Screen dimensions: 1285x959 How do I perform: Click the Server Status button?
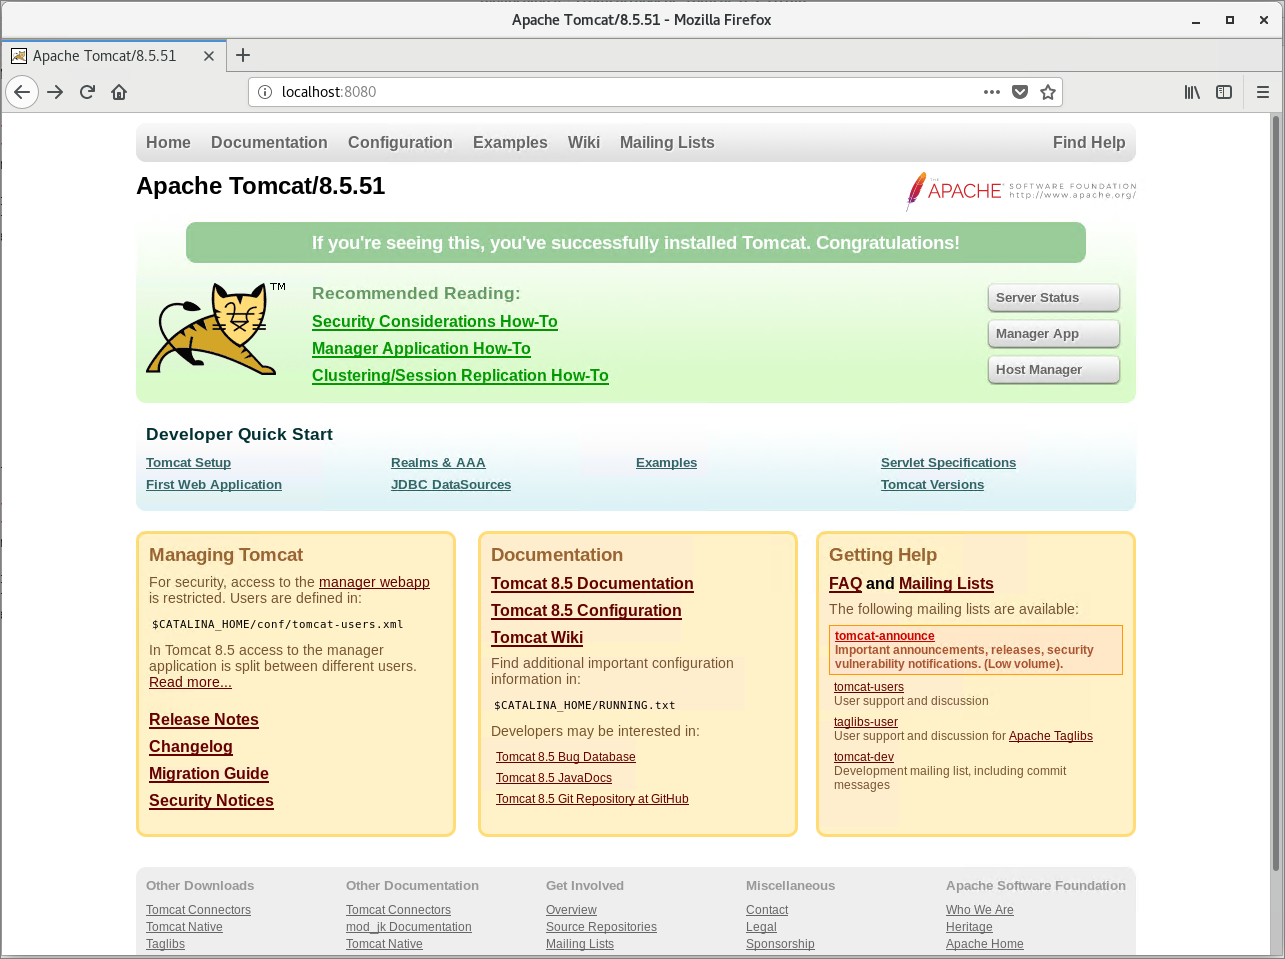click(x=1054, y=298)
